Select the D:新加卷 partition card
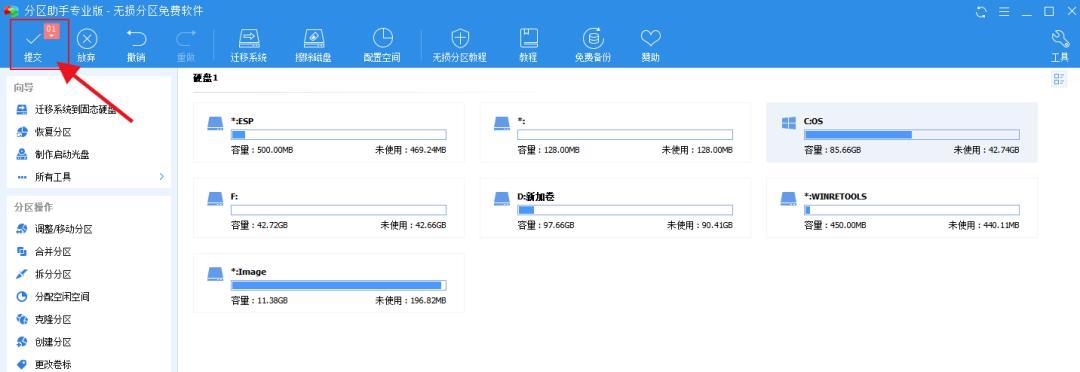The image size is (1080, 372). 615,208
